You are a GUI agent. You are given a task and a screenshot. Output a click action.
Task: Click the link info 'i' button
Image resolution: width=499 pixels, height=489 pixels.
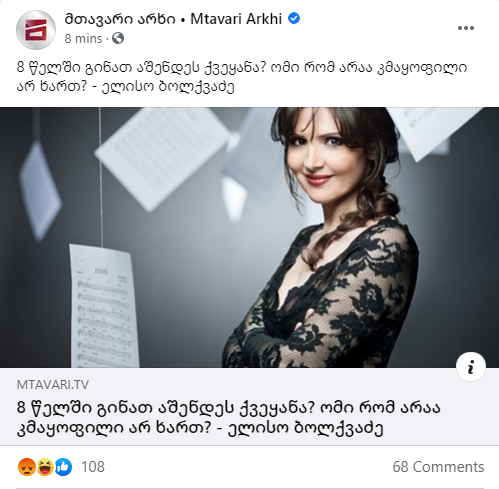point(471,367)
